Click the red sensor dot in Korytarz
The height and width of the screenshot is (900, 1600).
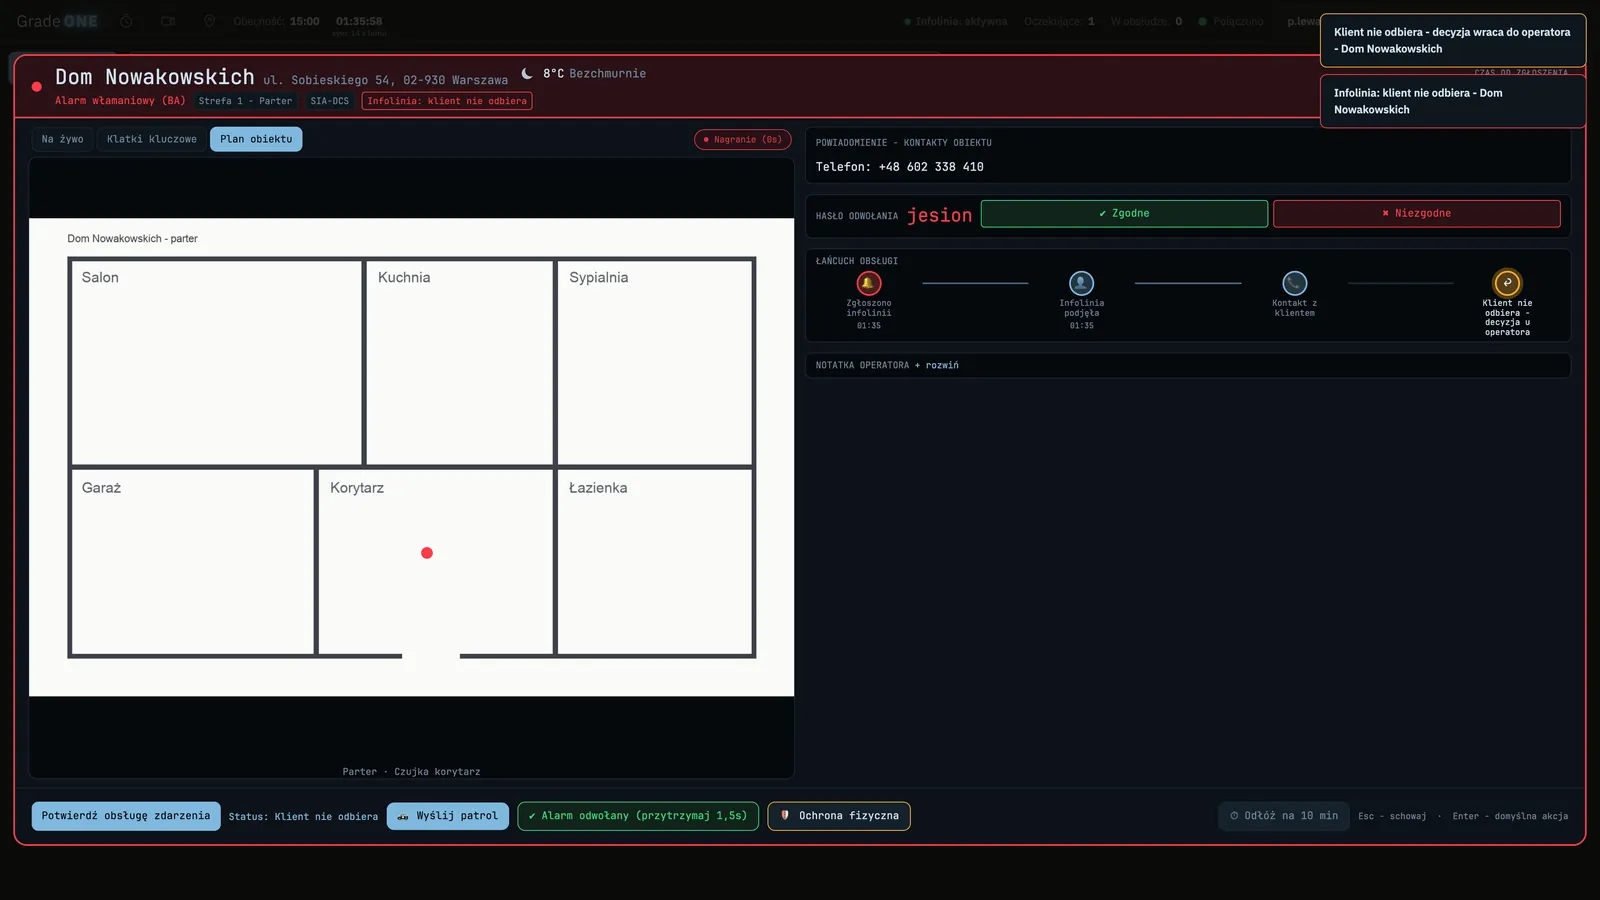[427, 553]
